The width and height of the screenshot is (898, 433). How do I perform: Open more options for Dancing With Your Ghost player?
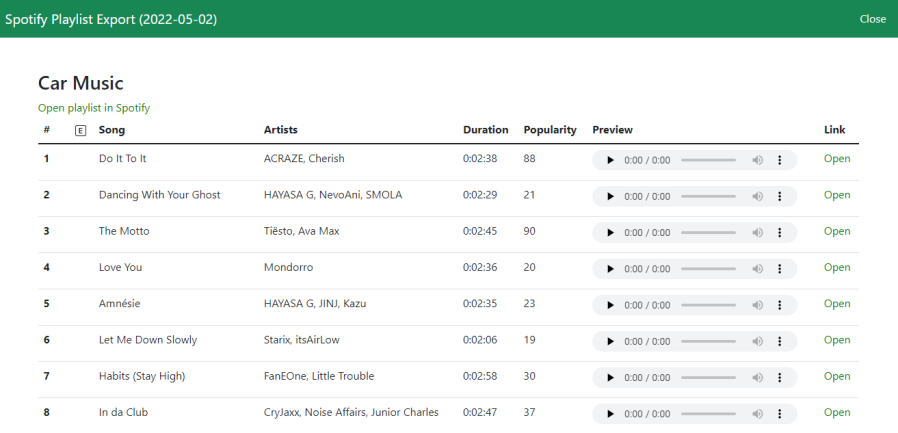click(x=779, y=196)
